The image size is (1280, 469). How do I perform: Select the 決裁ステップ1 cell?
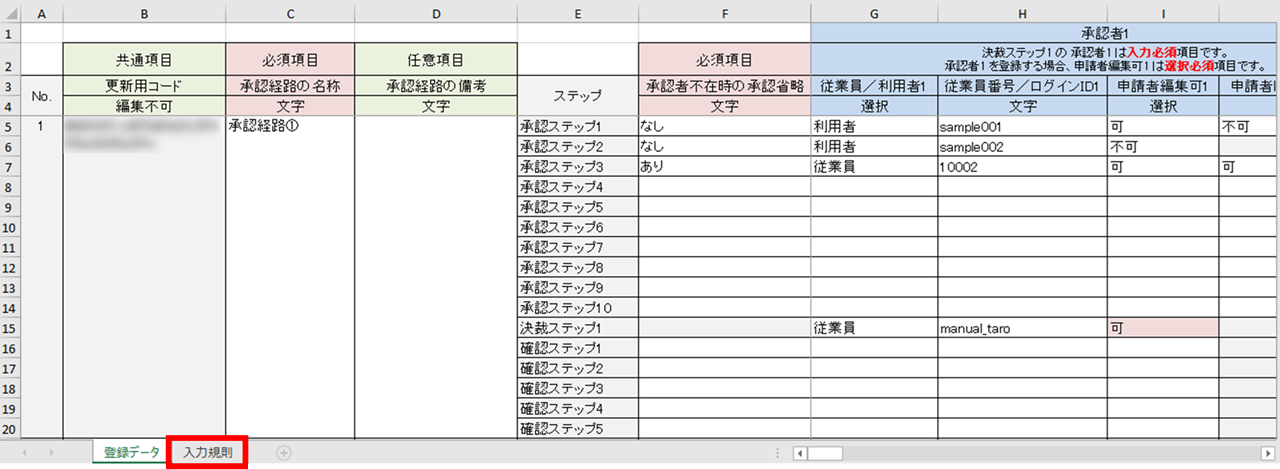pyautogui.click(x=578, y=328)
